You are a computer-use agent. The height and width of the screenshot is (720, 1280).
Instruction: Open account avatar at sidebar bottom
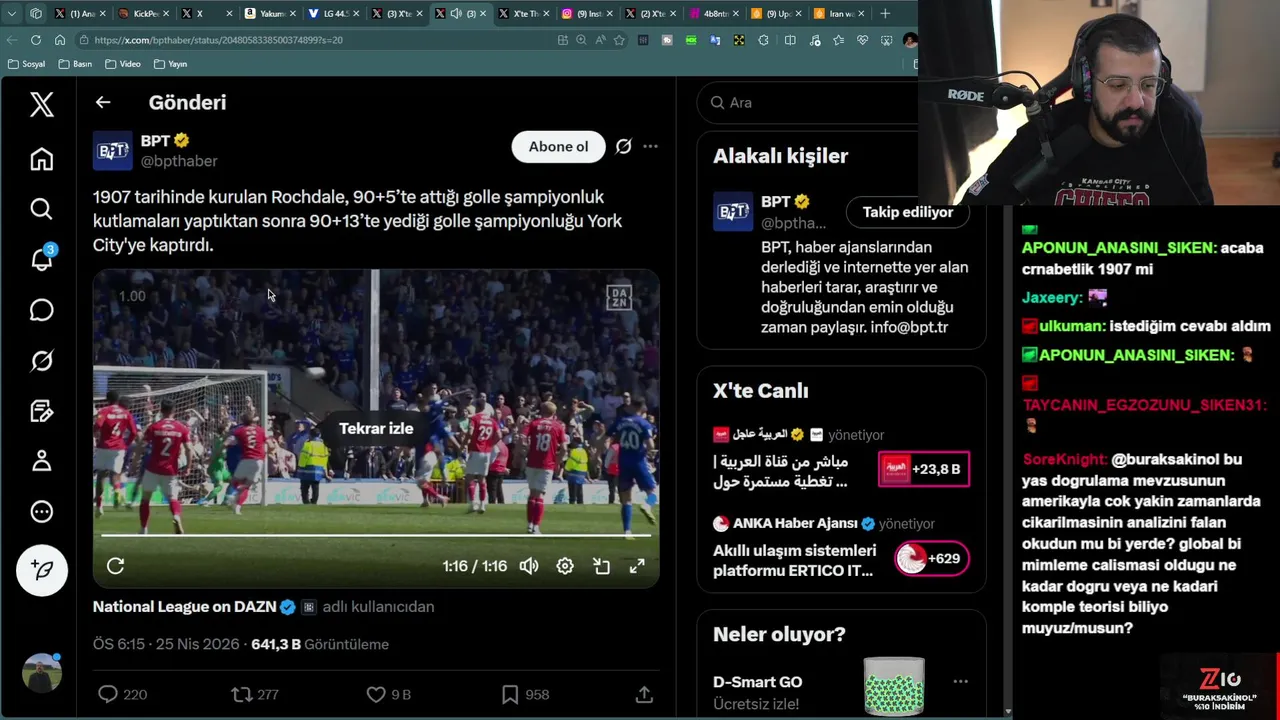41,673
